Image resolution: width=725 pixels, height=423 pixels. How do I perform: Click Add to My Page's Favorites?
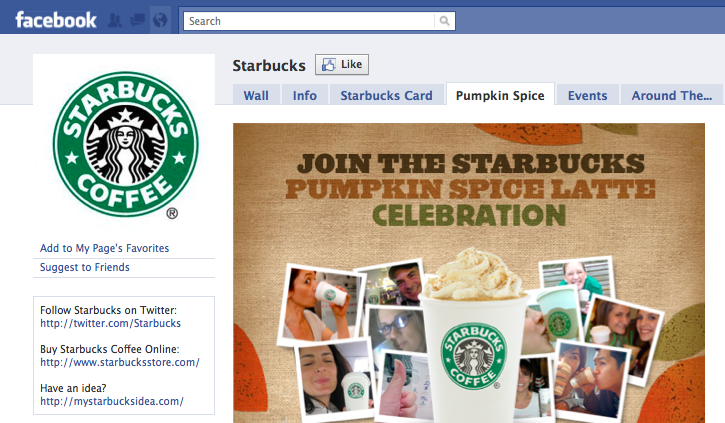point(104,248)
